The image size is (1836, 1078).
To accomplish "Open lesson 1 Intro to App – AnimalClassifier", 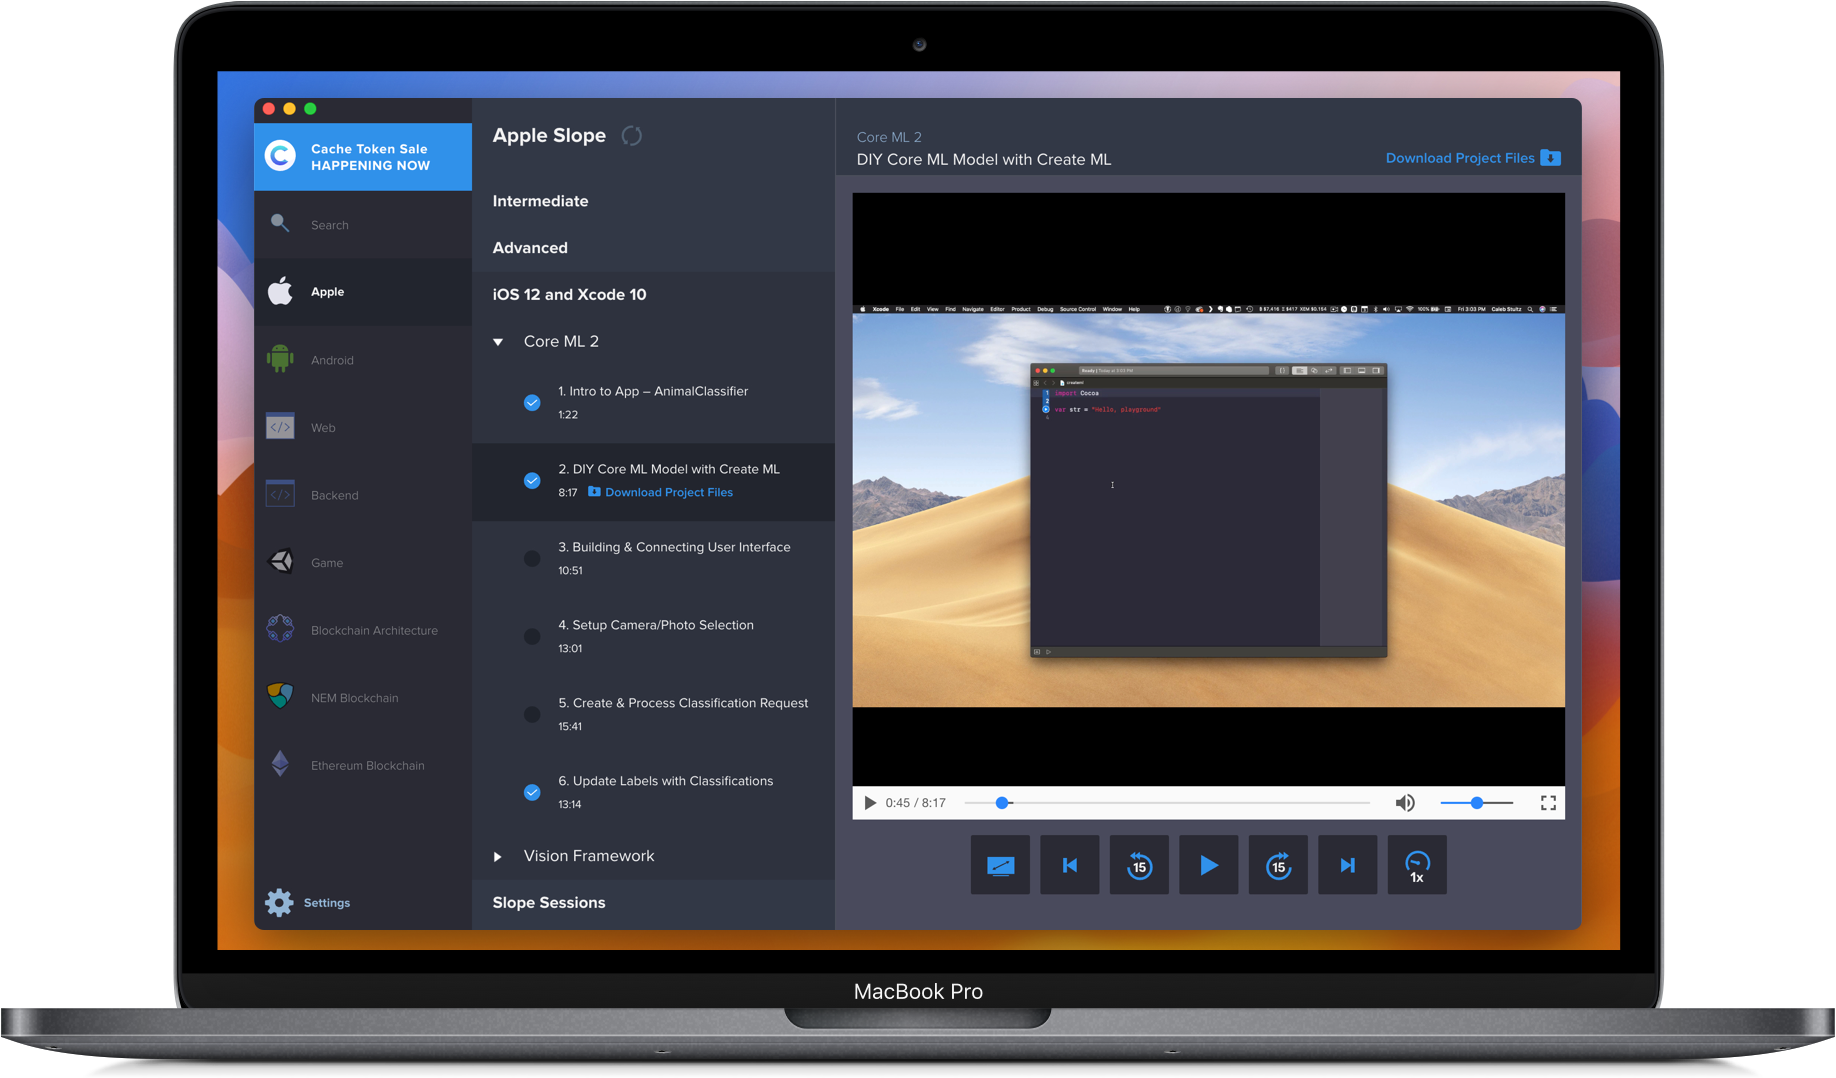I will pyautogui.click(x=653, y=402).
